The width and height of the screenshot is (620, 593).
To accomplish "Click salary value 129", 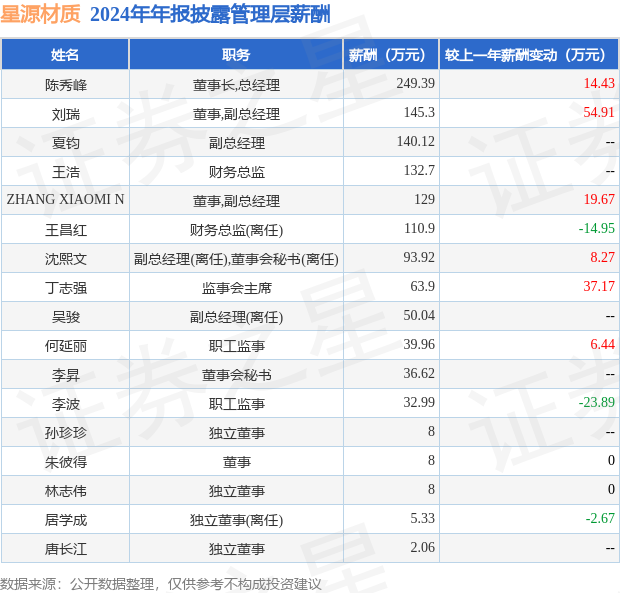I will click(424, 199).
